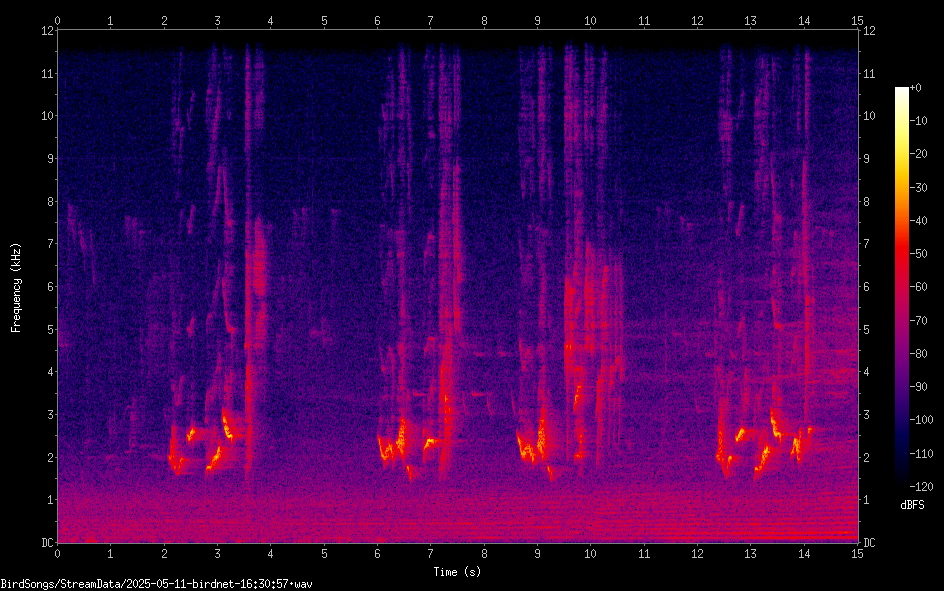Click the "-120" label on the color scale
This screenshot has width=944, height=591.
click(921, 486)
